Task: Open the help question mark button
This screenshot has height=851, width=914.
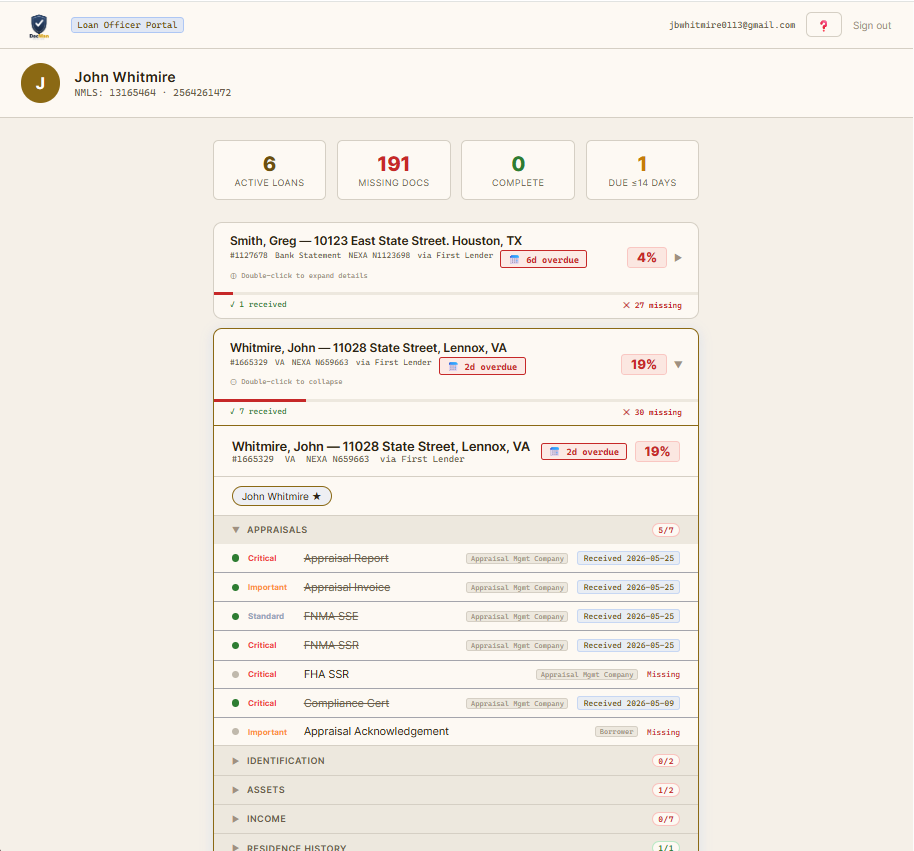Action: [x=823, y=25]
